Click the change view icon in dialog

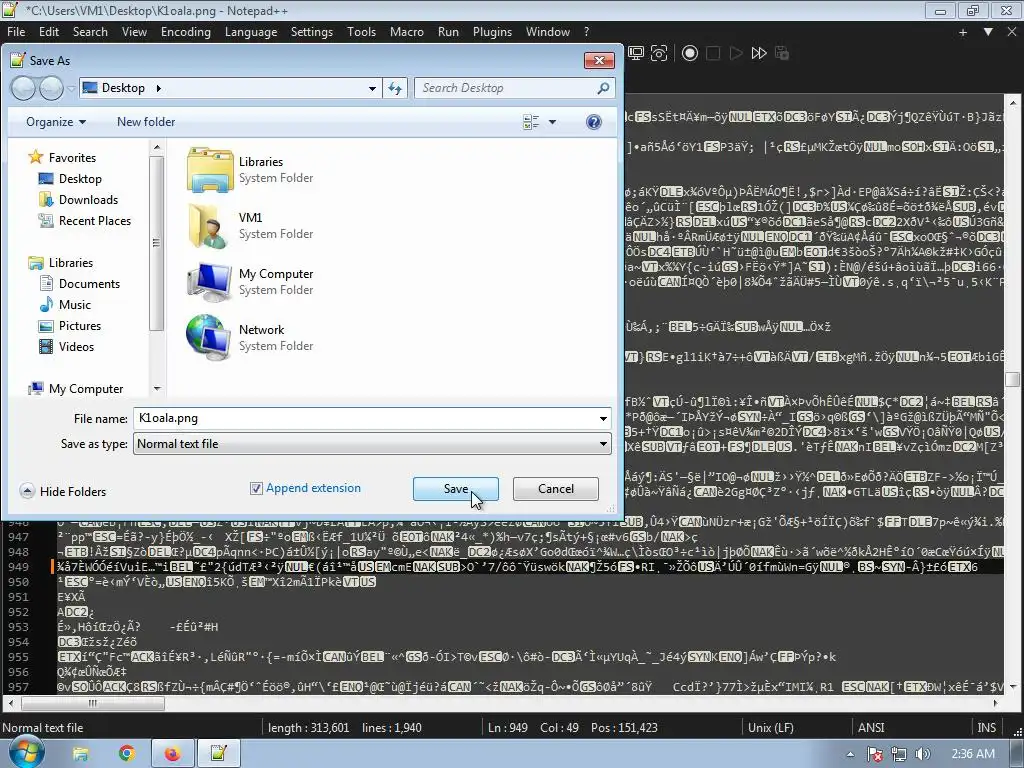point(531,122)
